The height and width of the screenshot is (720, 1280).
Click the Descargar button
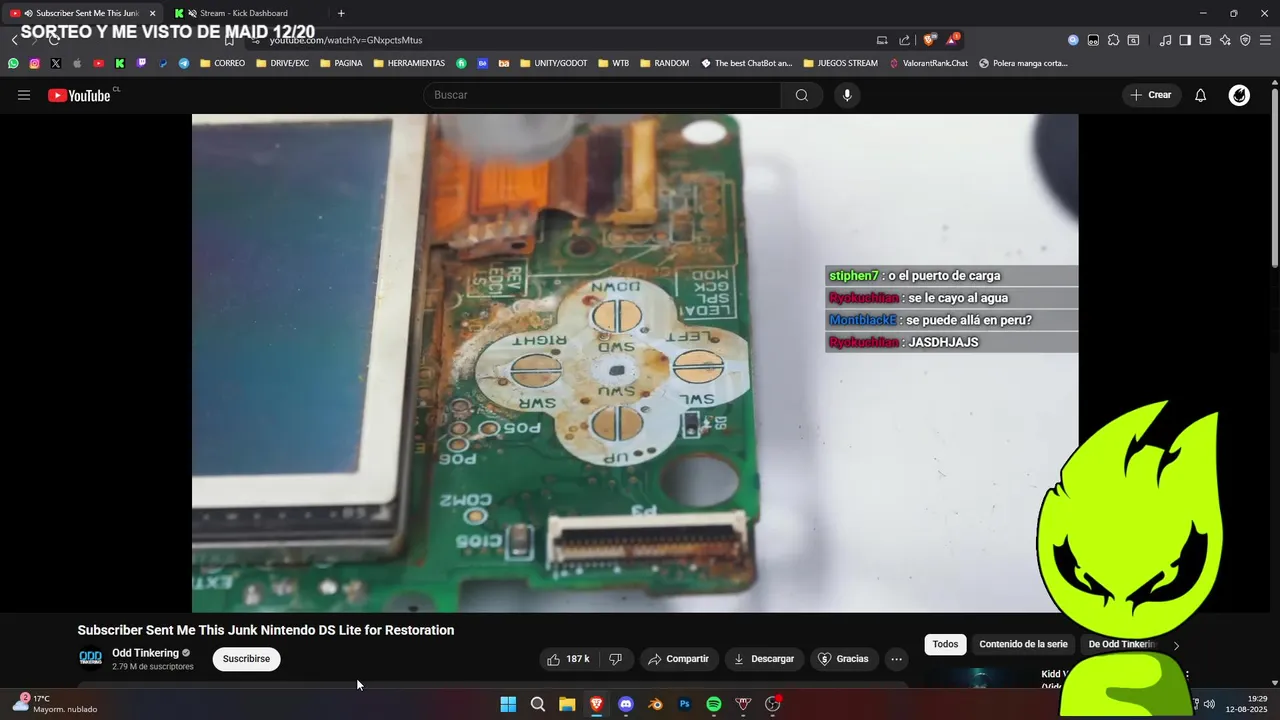tap(764, 659)
